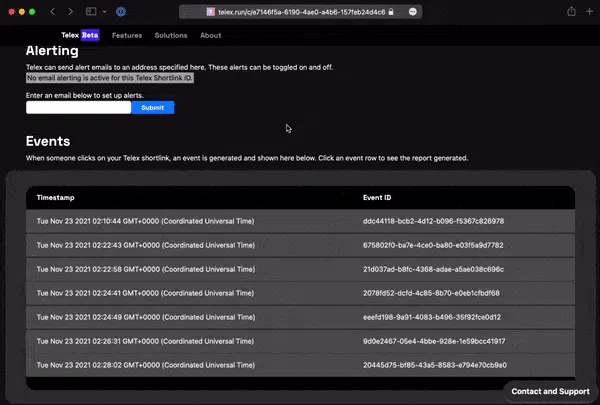Click event ID starting with ddc44118
Screen dimensions: 600x405
coord(434,221)
